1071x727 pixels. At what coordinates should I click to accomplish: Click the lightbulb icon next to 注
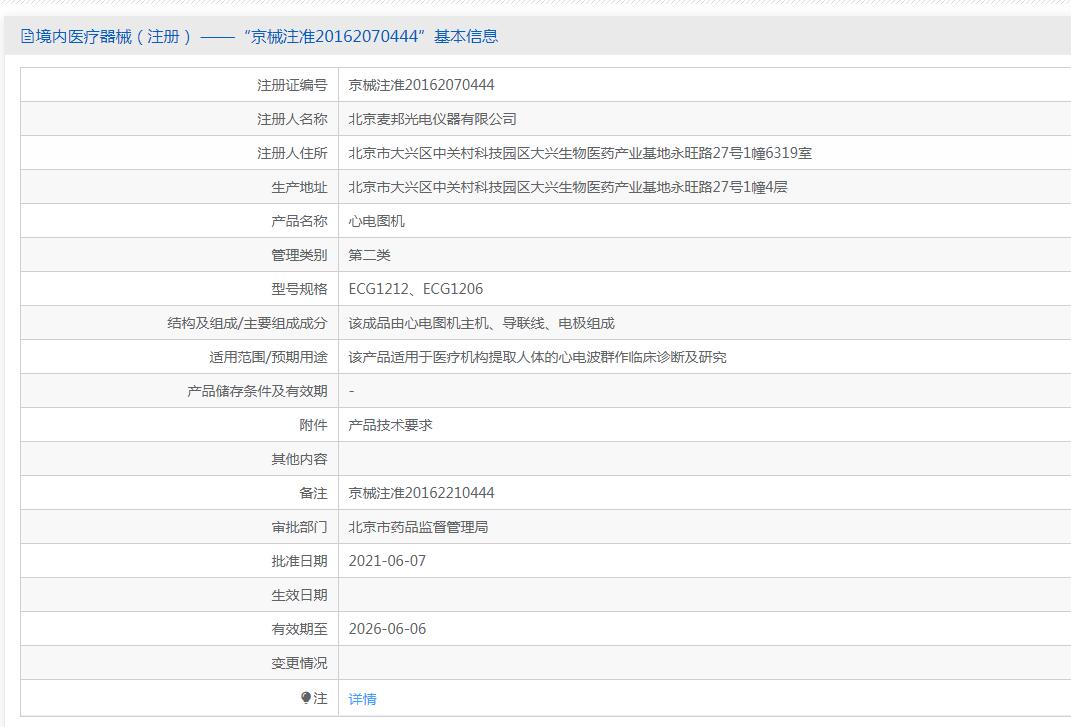point(306,698)
